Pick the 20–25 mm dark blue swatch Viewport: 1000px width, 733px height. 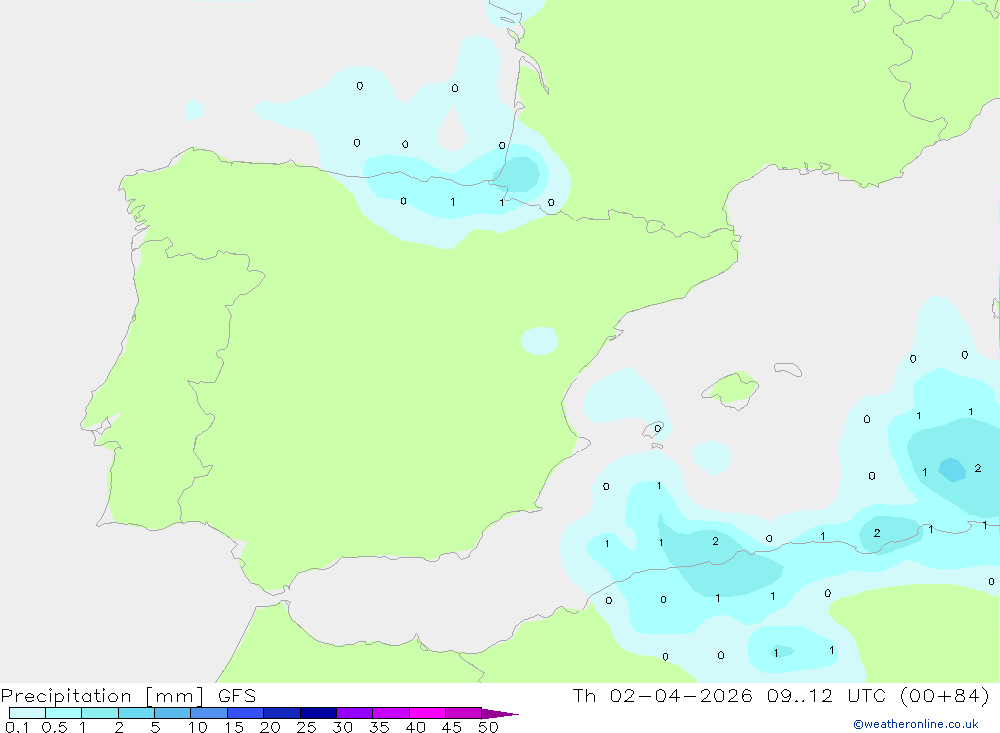point(281,713)
